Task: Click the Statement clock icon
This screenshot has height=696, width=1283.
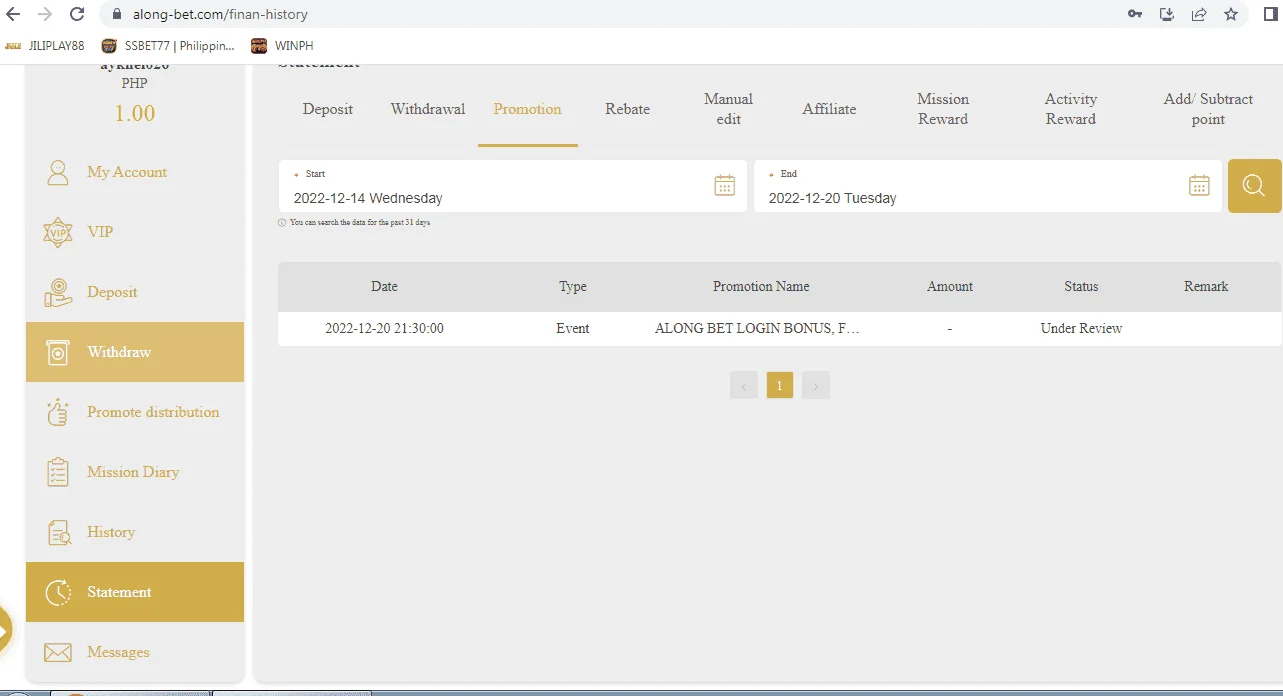Action: (x=58, y=592)
